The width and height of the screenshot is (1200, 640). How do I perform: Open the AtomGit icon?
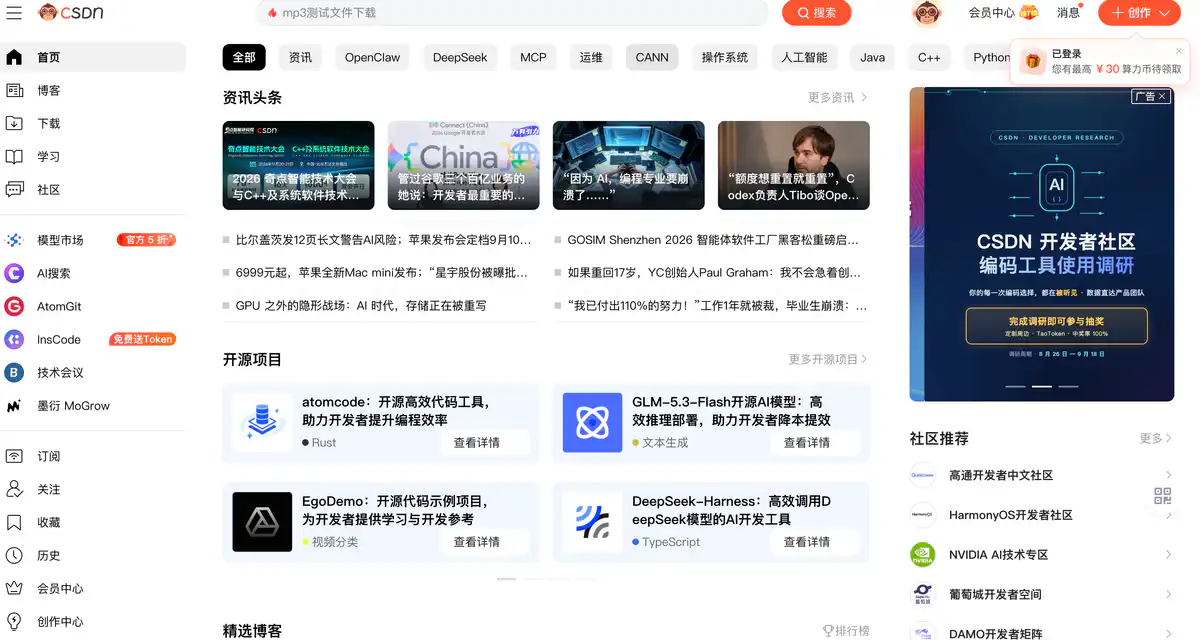click(x=14, y=306)
